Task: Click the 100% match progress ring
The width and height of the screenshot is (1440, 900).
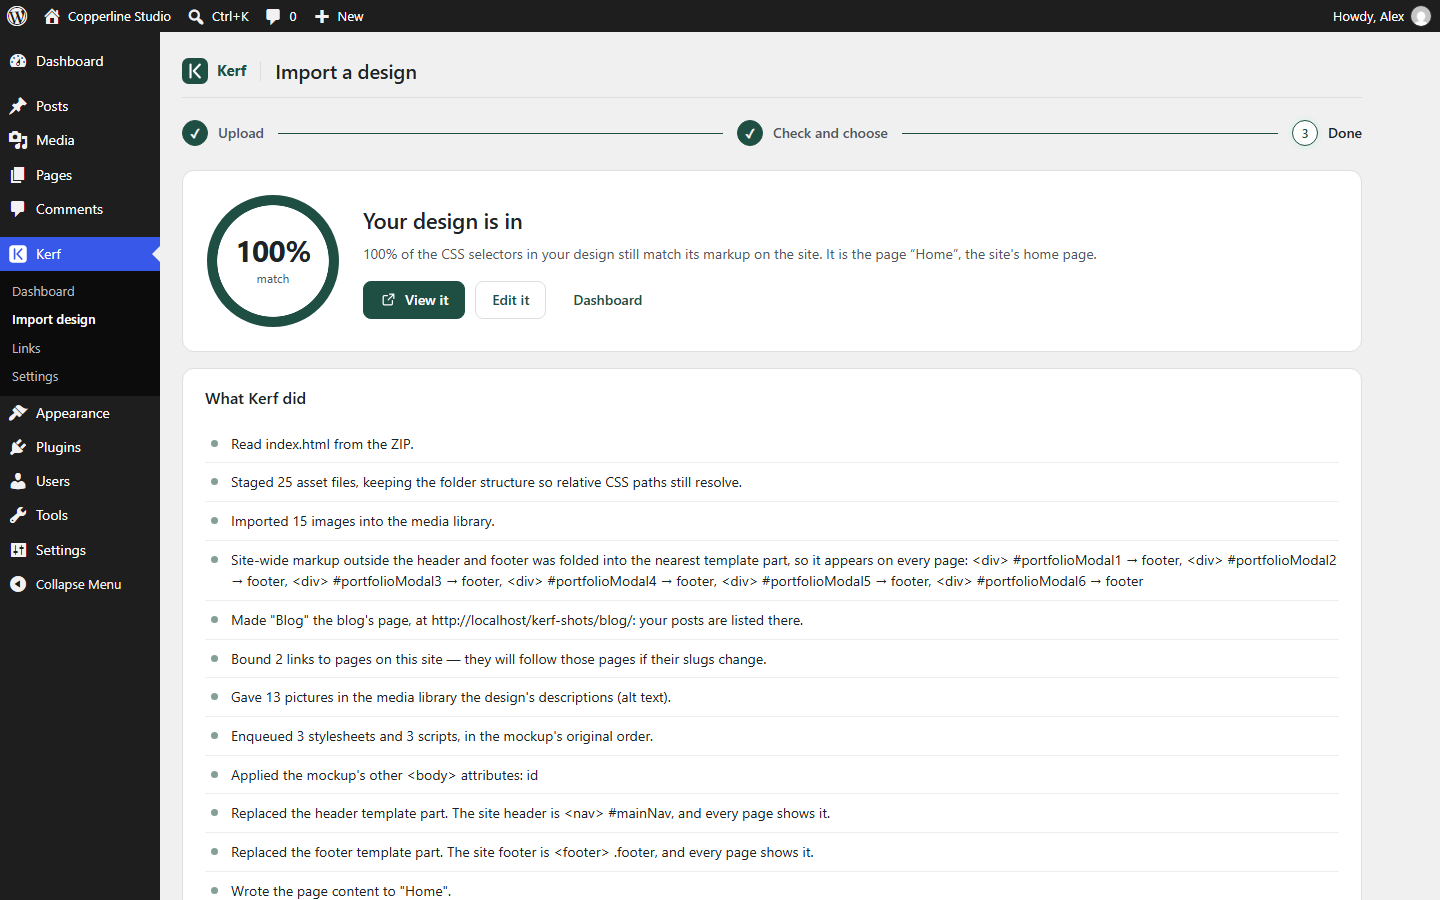Action: pyautogui.click(x=273, y=261)
